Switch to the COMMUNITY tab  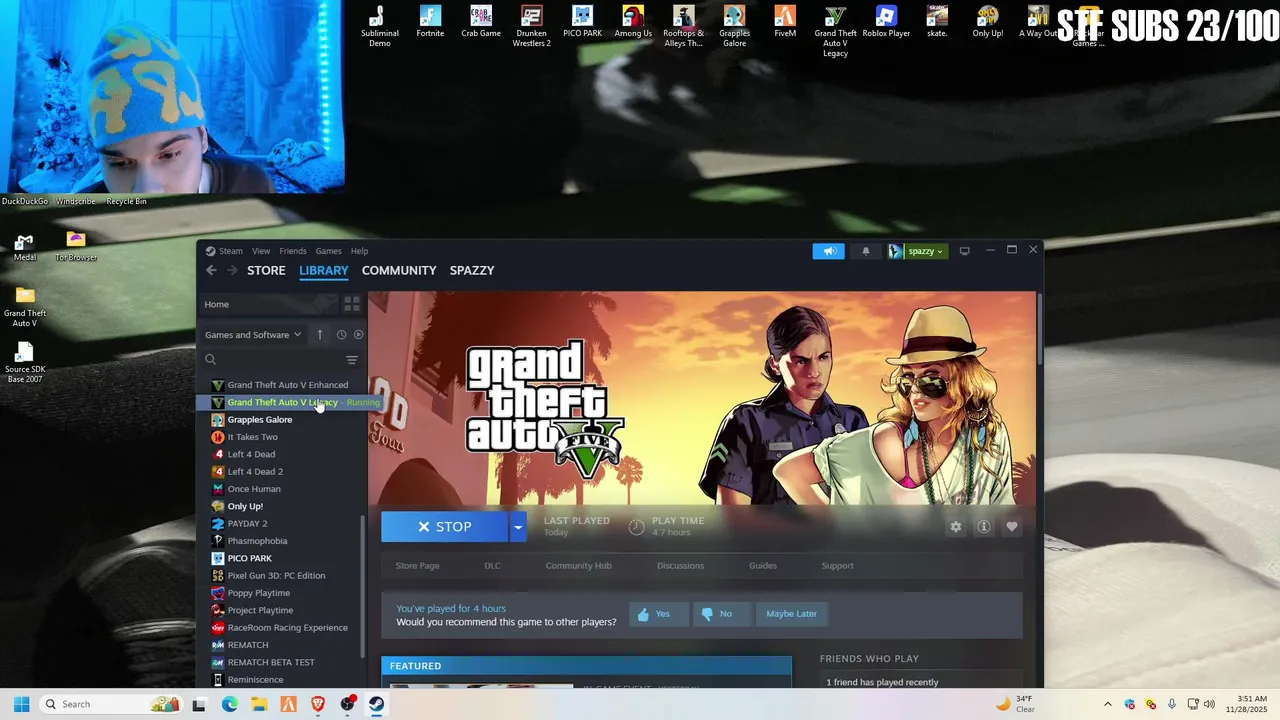pyautogui.click(x=399, y=270)
